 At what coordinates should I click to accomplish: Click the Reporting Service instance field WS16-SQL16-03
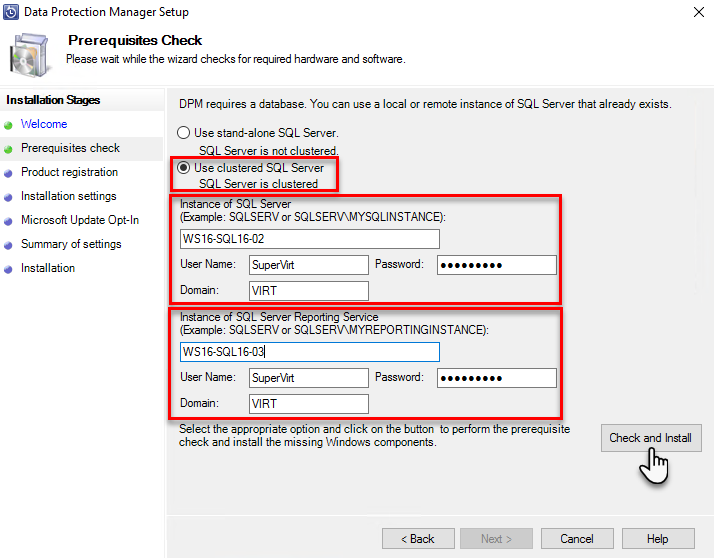[310, 352]
